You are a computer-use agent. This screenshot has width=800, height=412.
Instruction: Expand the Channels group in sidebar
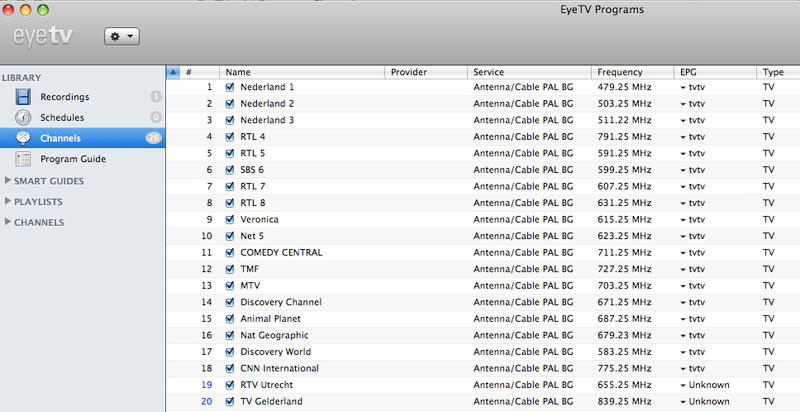[x=8, y=222]
